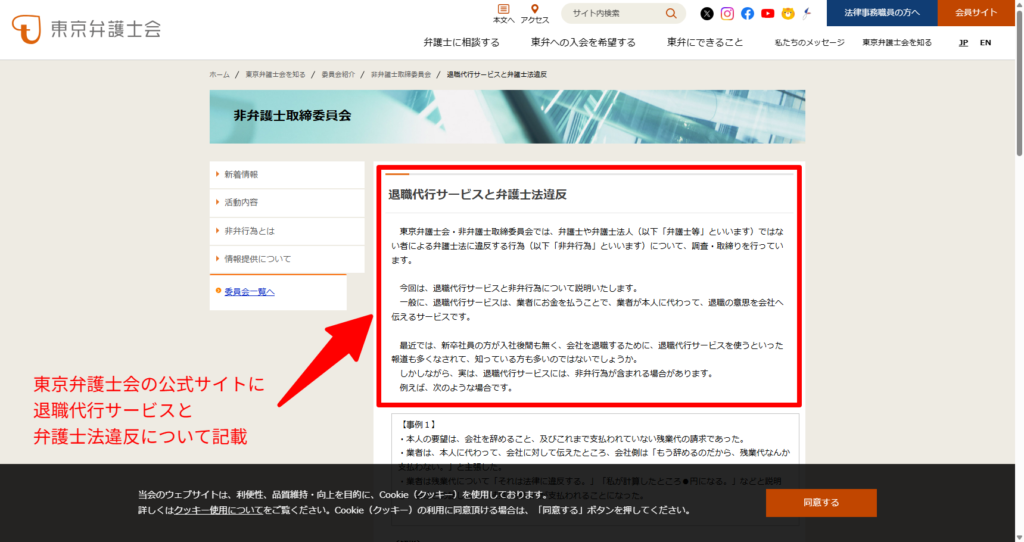Image resolution: width=1024 pixels, height=542 pixels.
Task: Open the Instagram social icon
Action: click(x=727, y=13)
